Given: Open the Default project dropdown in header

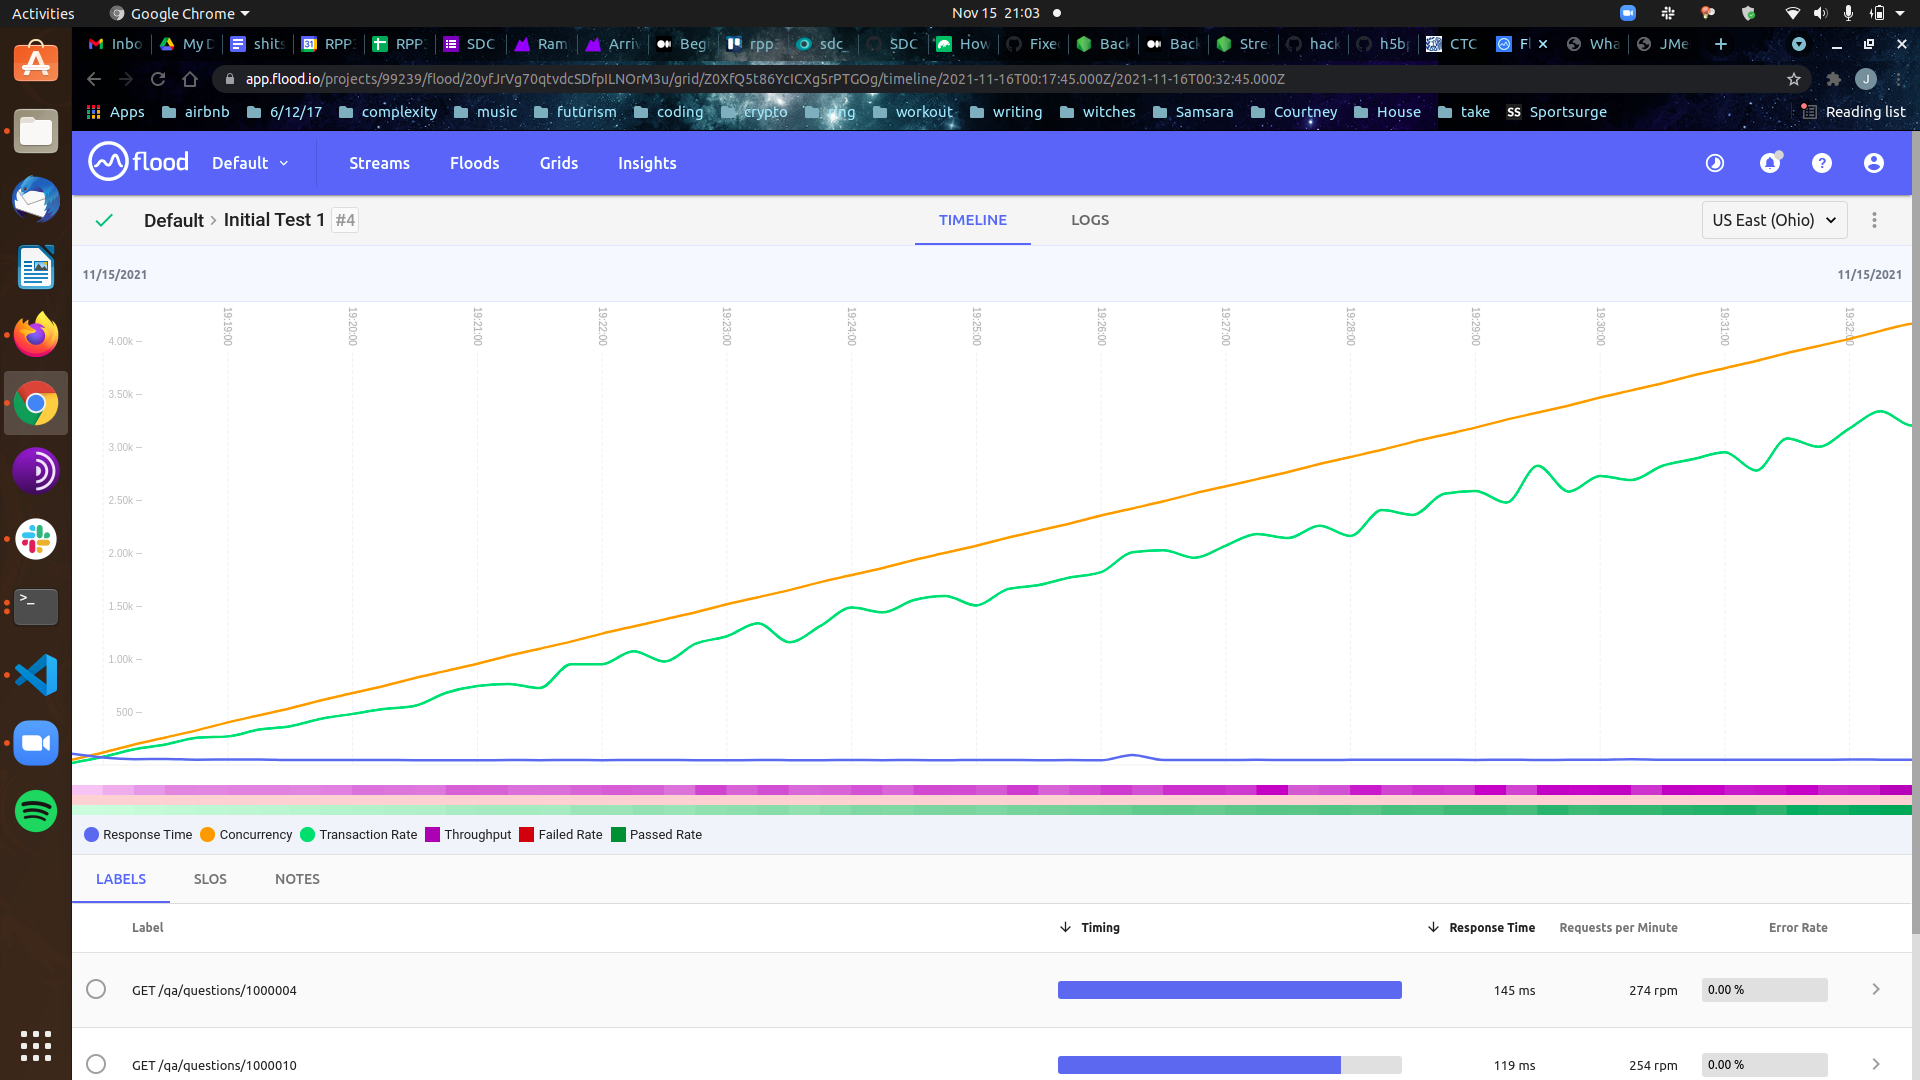Looking at the screenshot, I should [250, 163].
